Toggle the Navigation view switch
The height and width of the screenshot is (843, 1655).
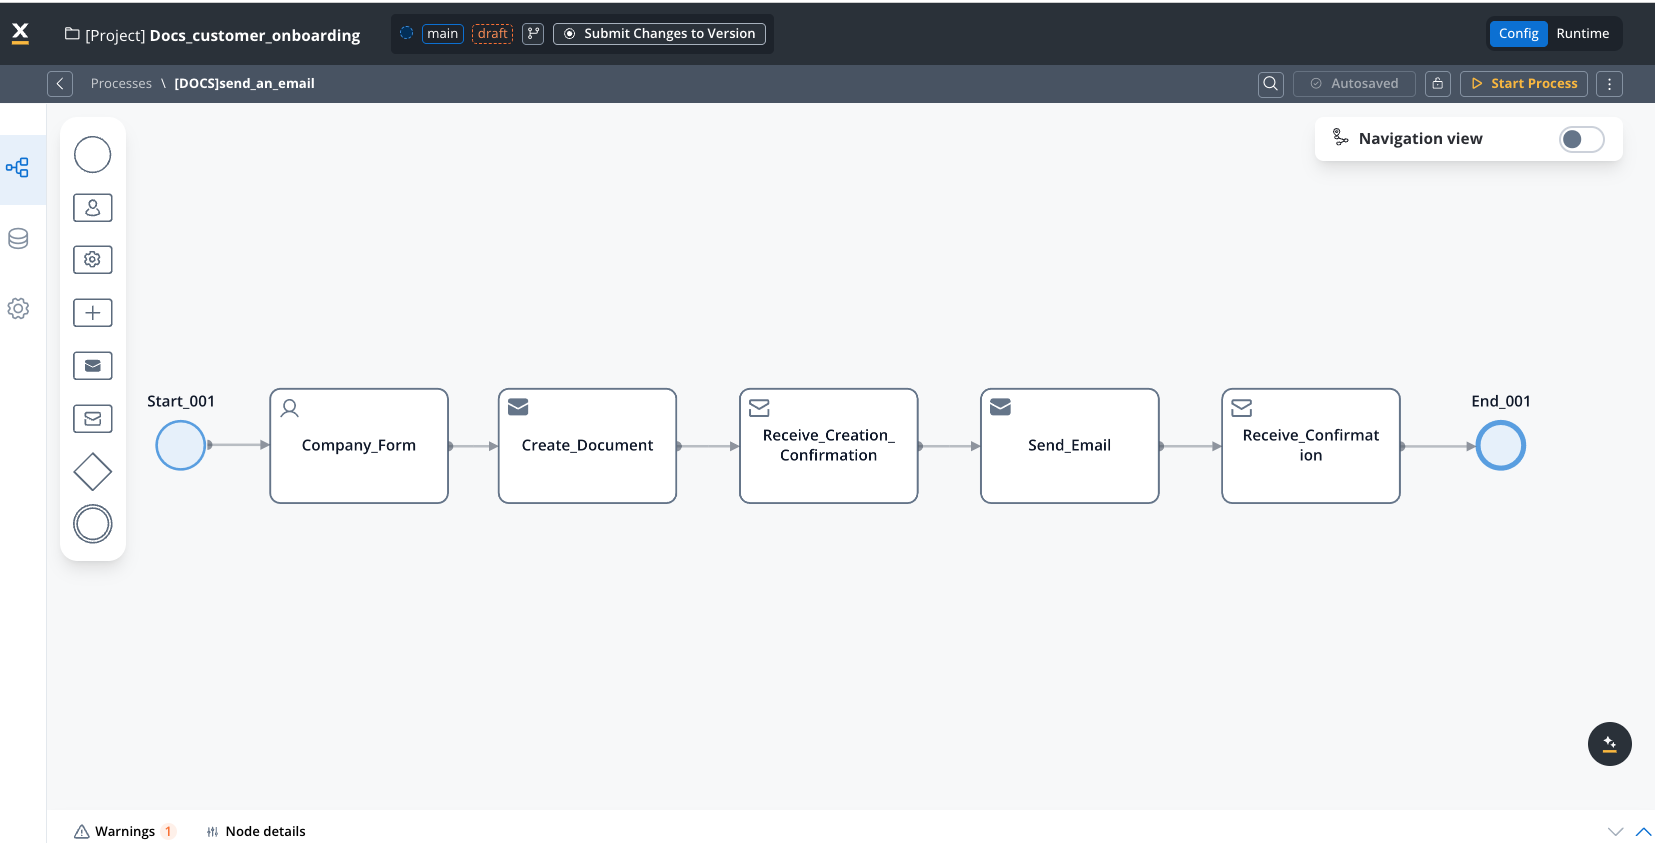[x=1582, y=139]
